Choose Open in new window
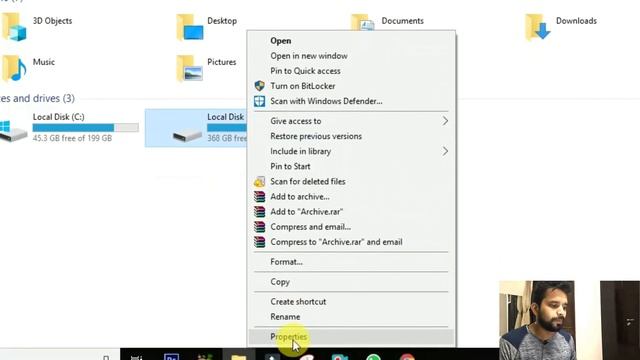Image resolution: width=640 pixels, height=360 pixels. click(351, 56)
